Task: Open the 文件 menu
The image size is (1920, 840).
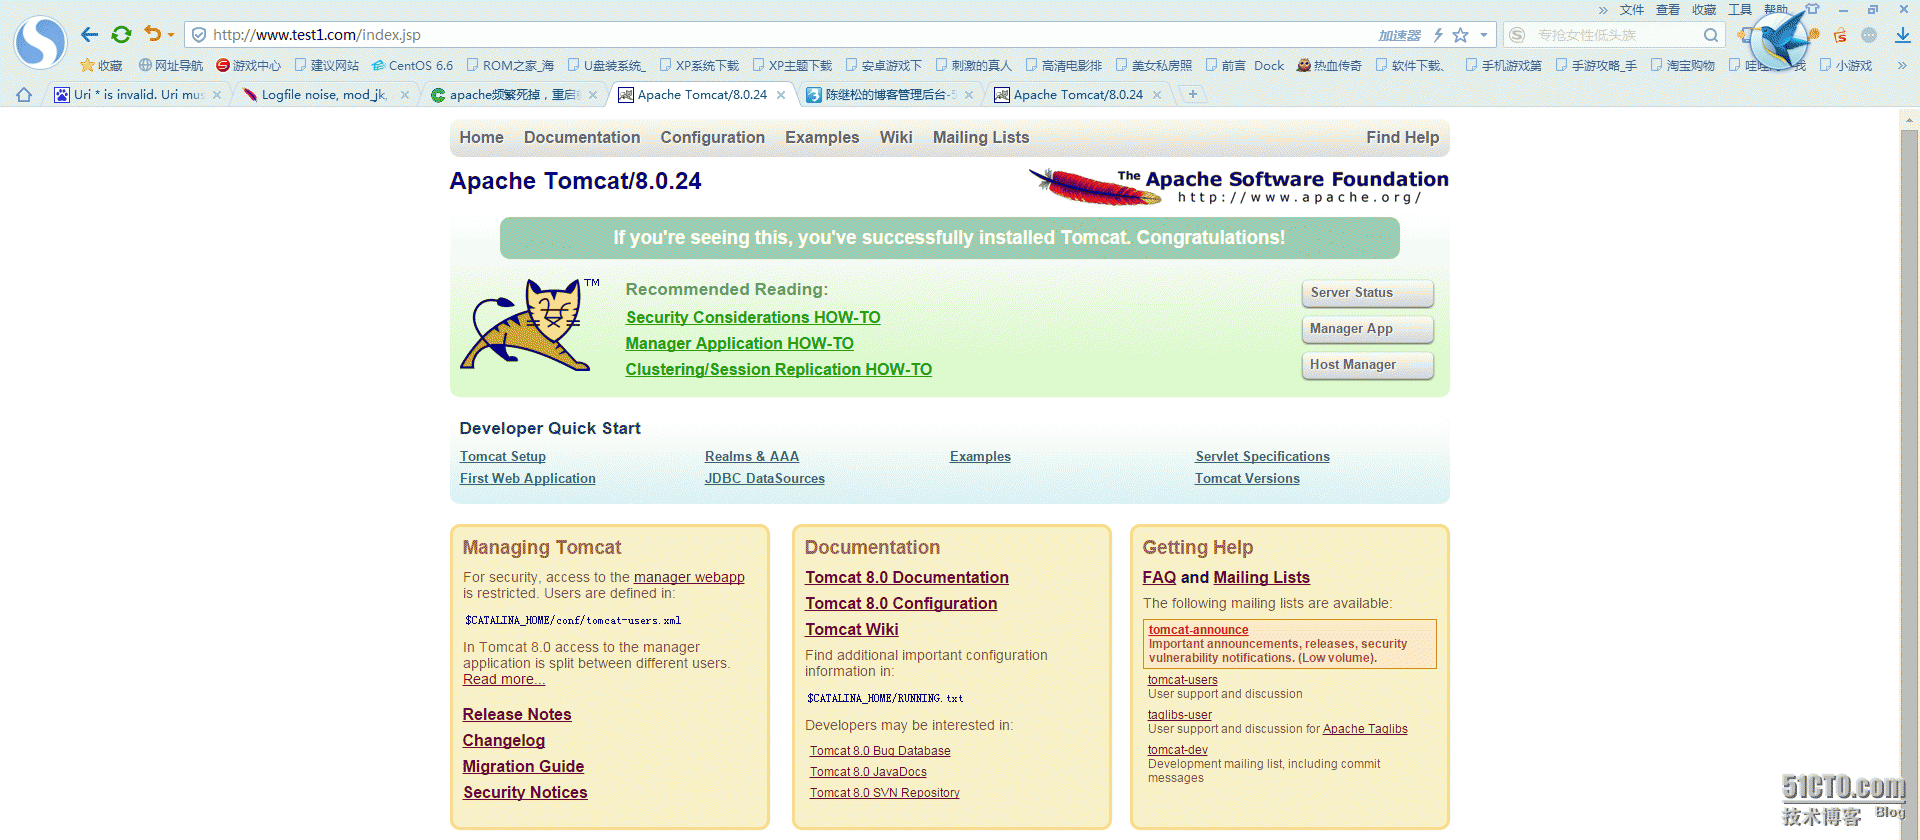Action: (x=1632, y=9)
